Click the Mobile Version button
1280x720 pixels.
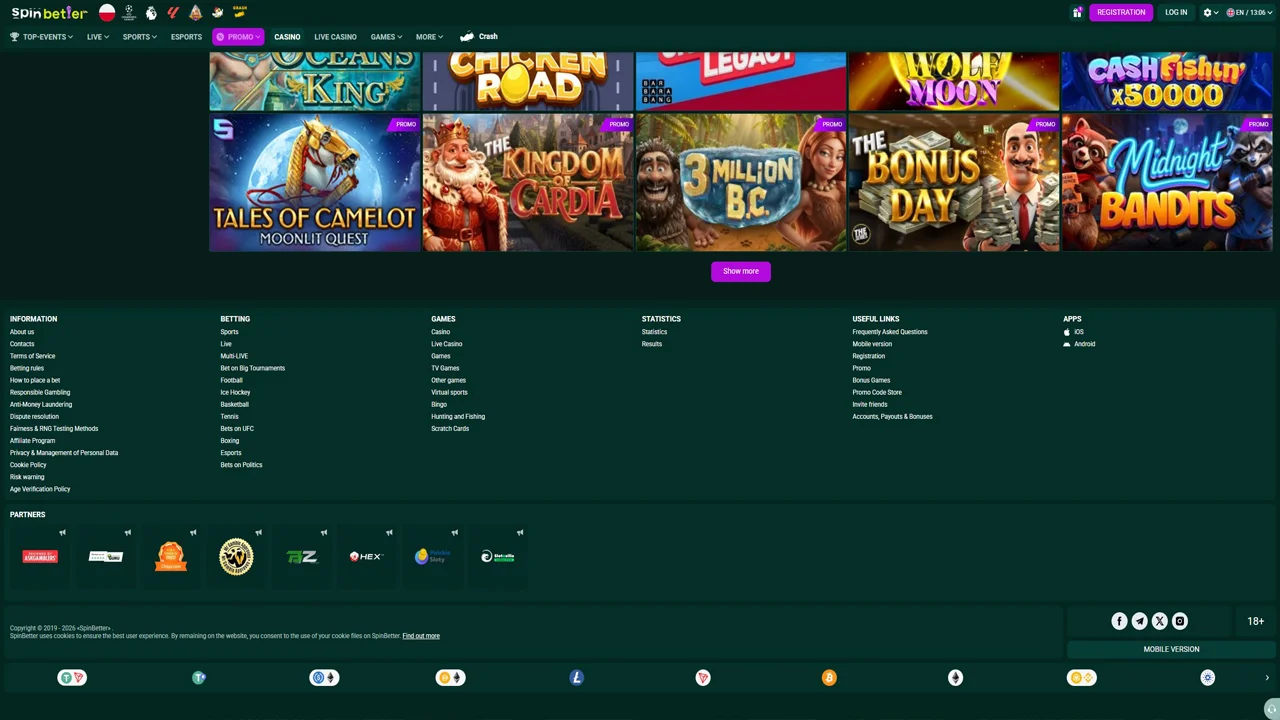tap(1171, 649)
